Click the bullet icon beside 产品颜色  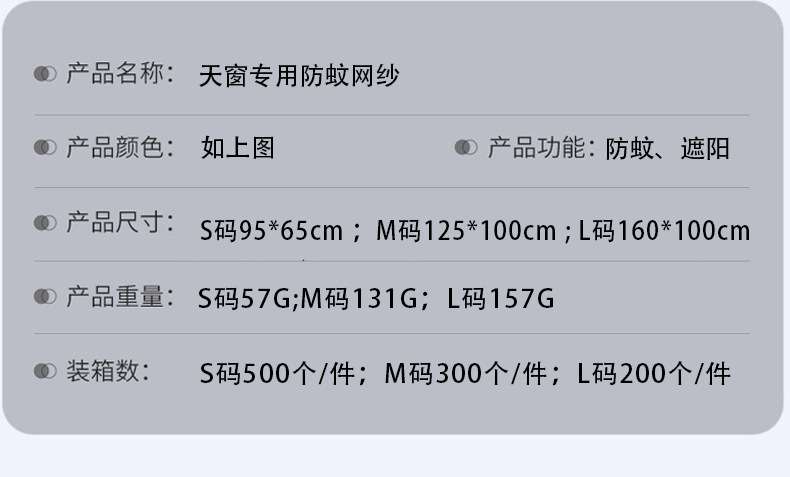pyautogui.click(x=45, y=148)
